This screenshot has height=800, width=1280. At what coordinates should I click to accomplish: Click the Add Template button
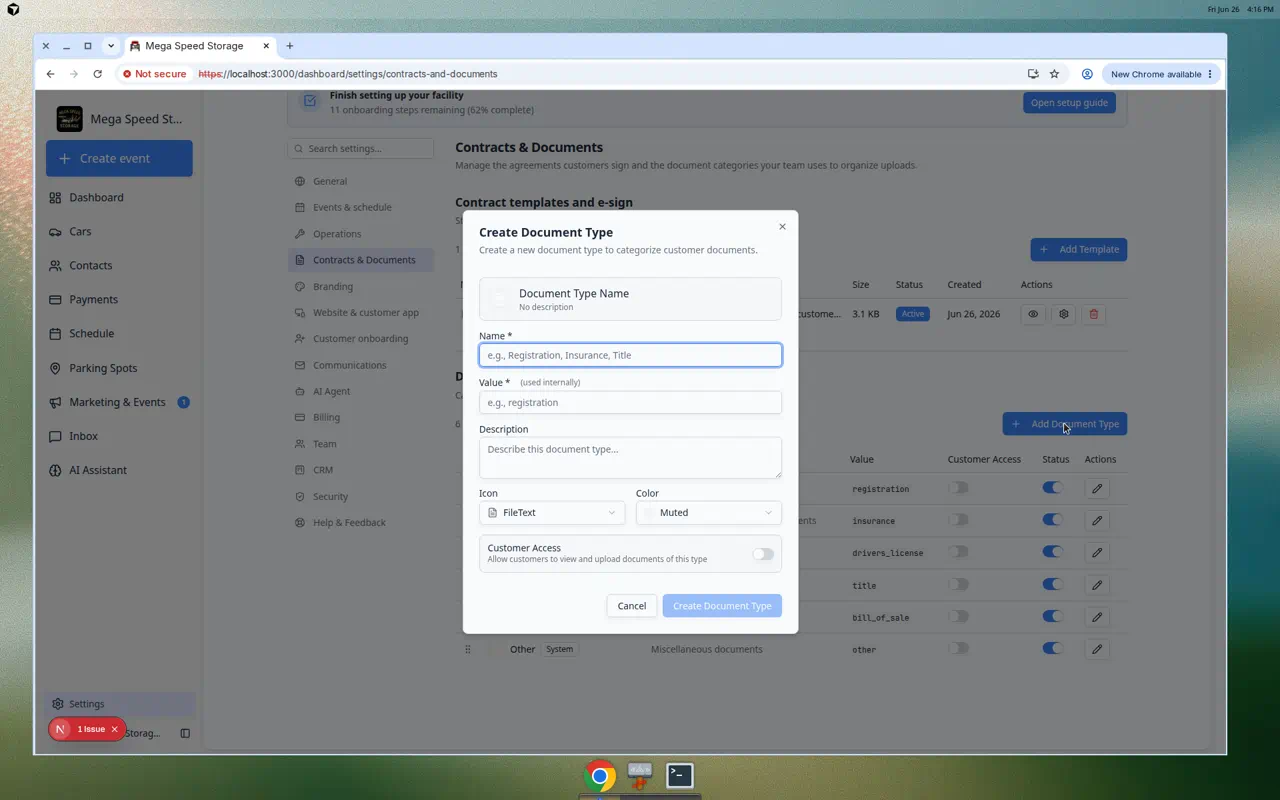pos(1079,249)
